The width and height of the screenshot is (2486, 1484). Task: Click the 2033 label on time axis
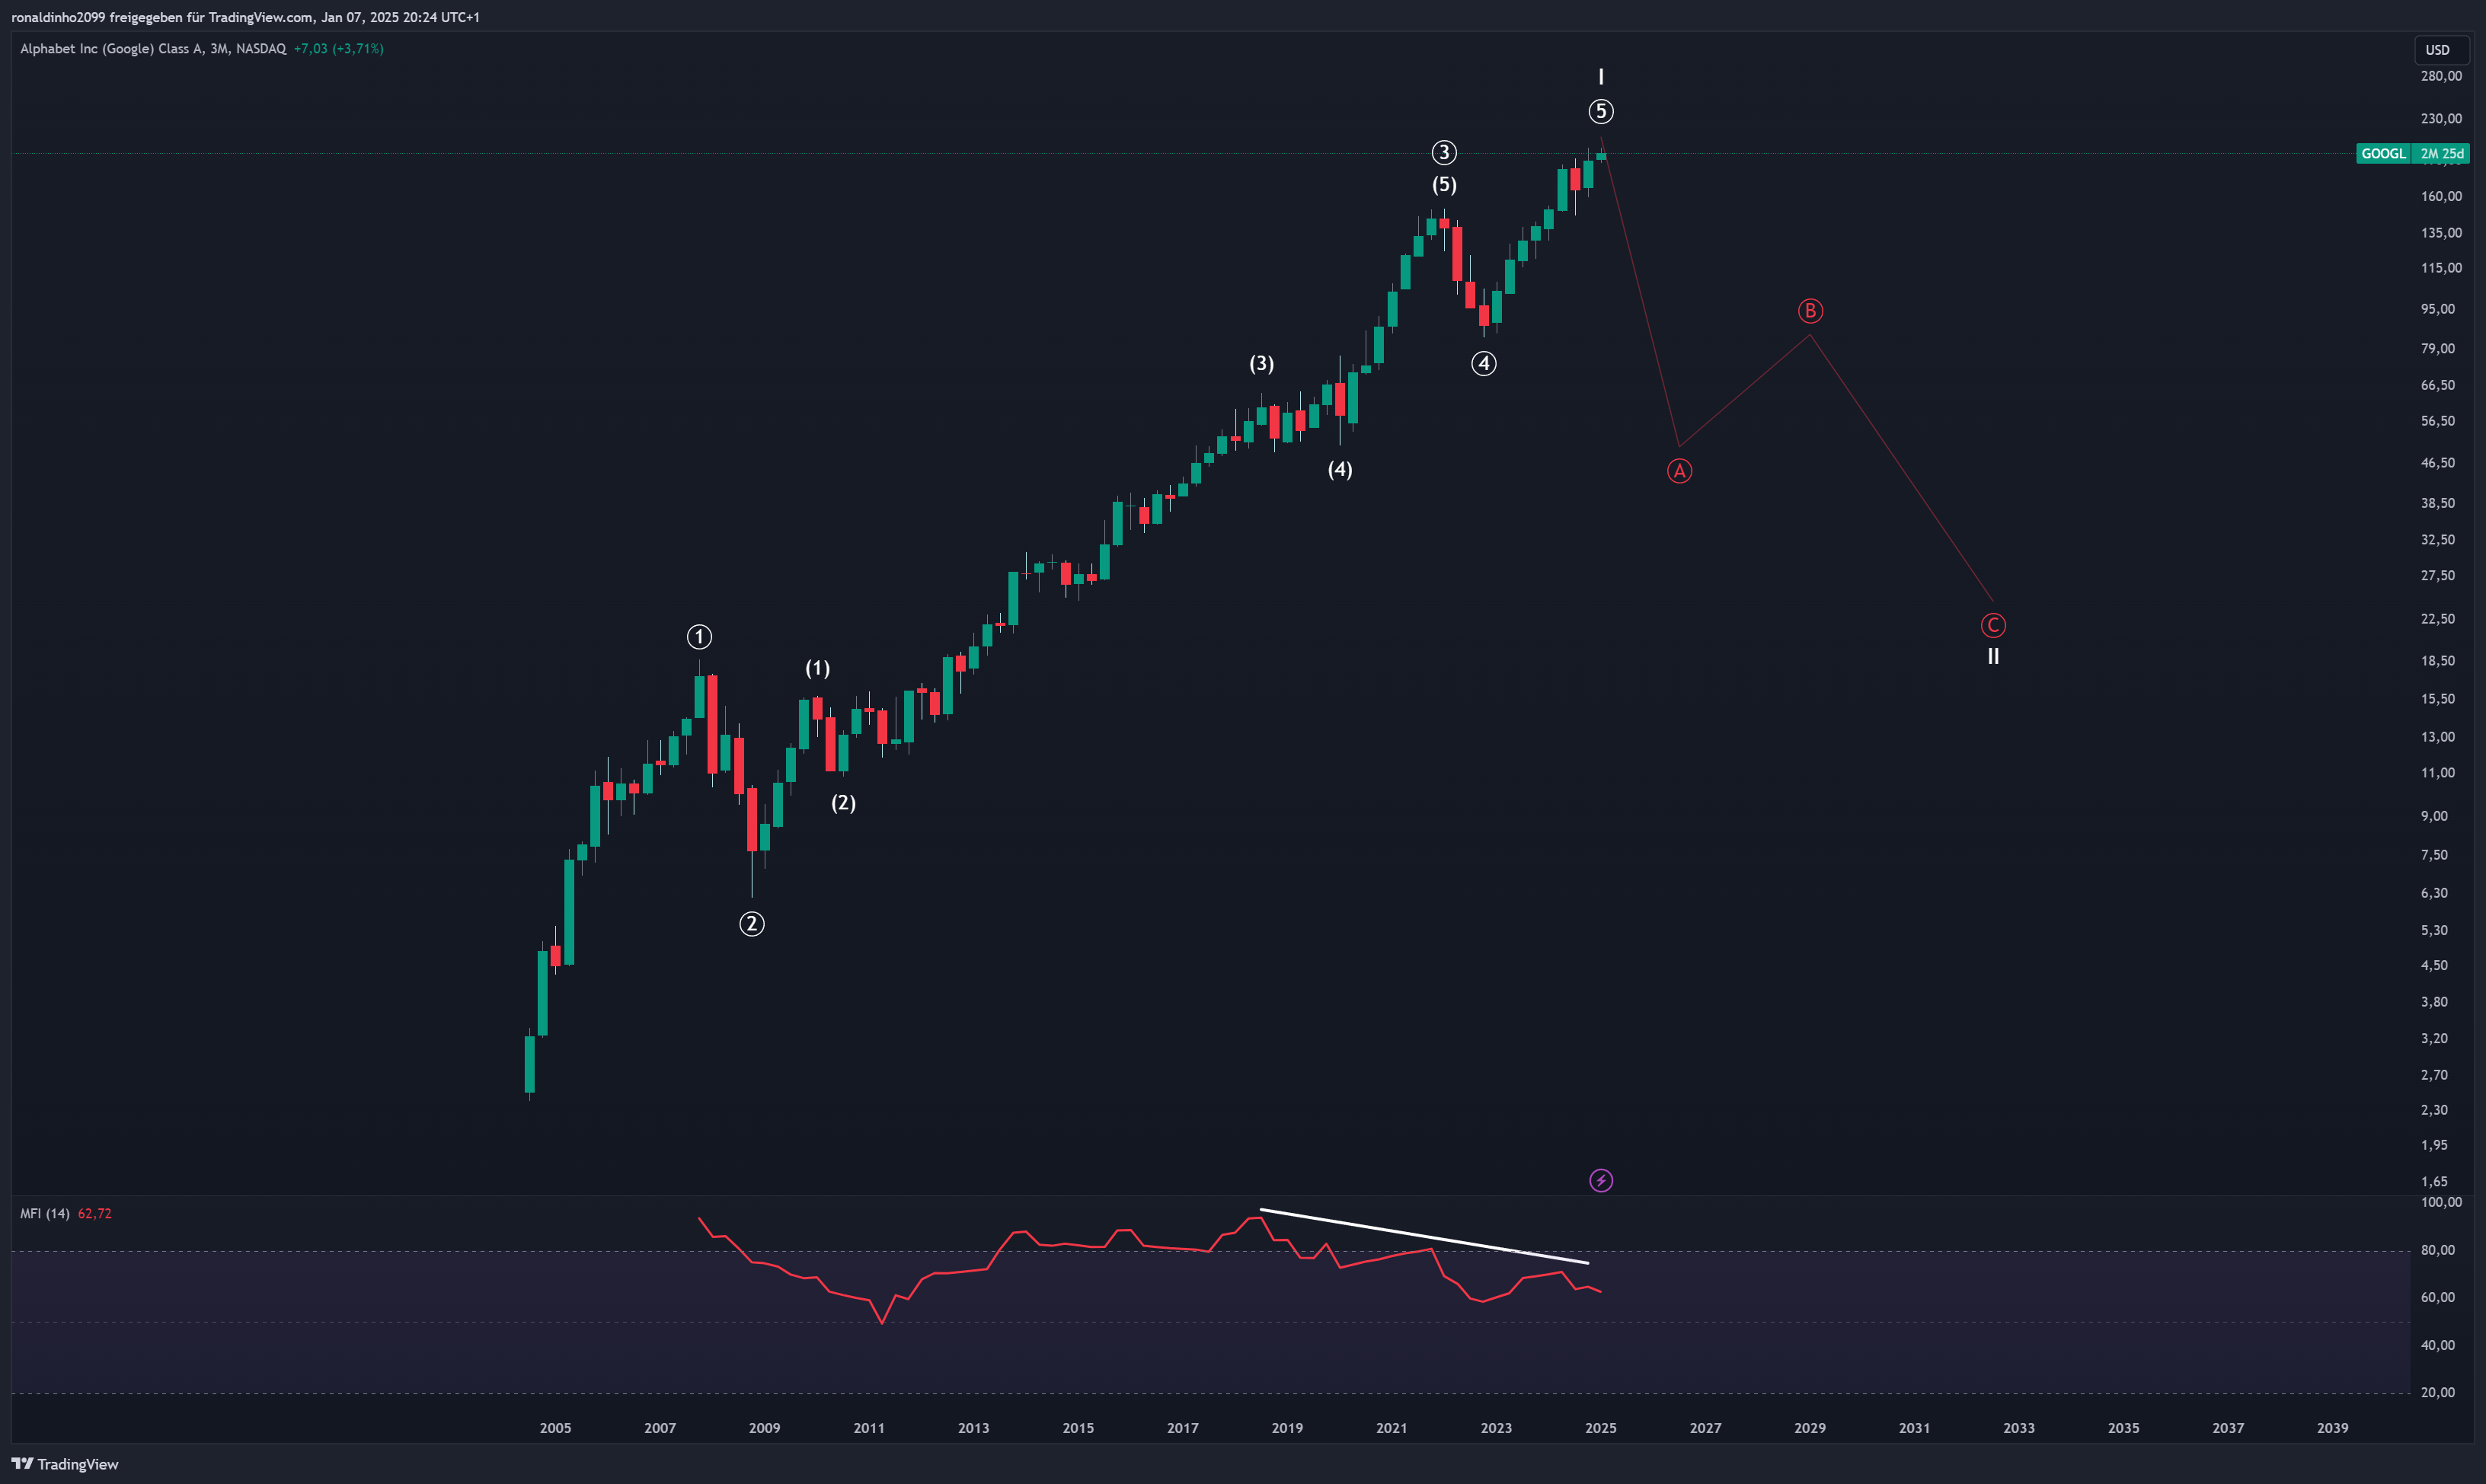(2019, 1427)
